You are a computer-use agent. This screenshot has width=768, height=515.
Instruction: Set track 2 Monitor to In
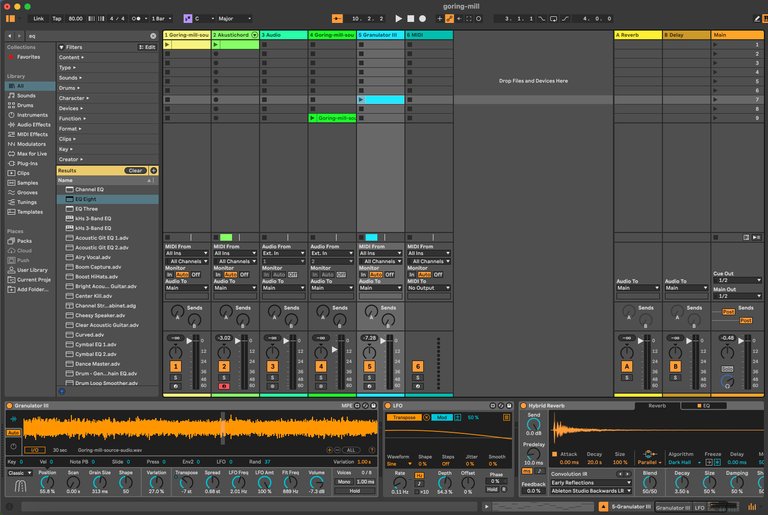coord(218,275)
